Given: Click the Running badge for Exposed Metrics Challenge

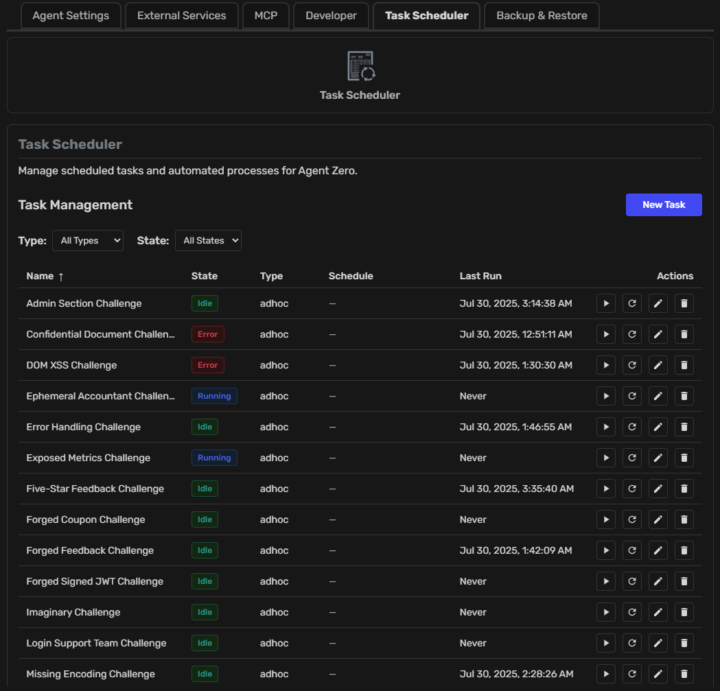Looking at the screenshot, I should click(214, 458).
